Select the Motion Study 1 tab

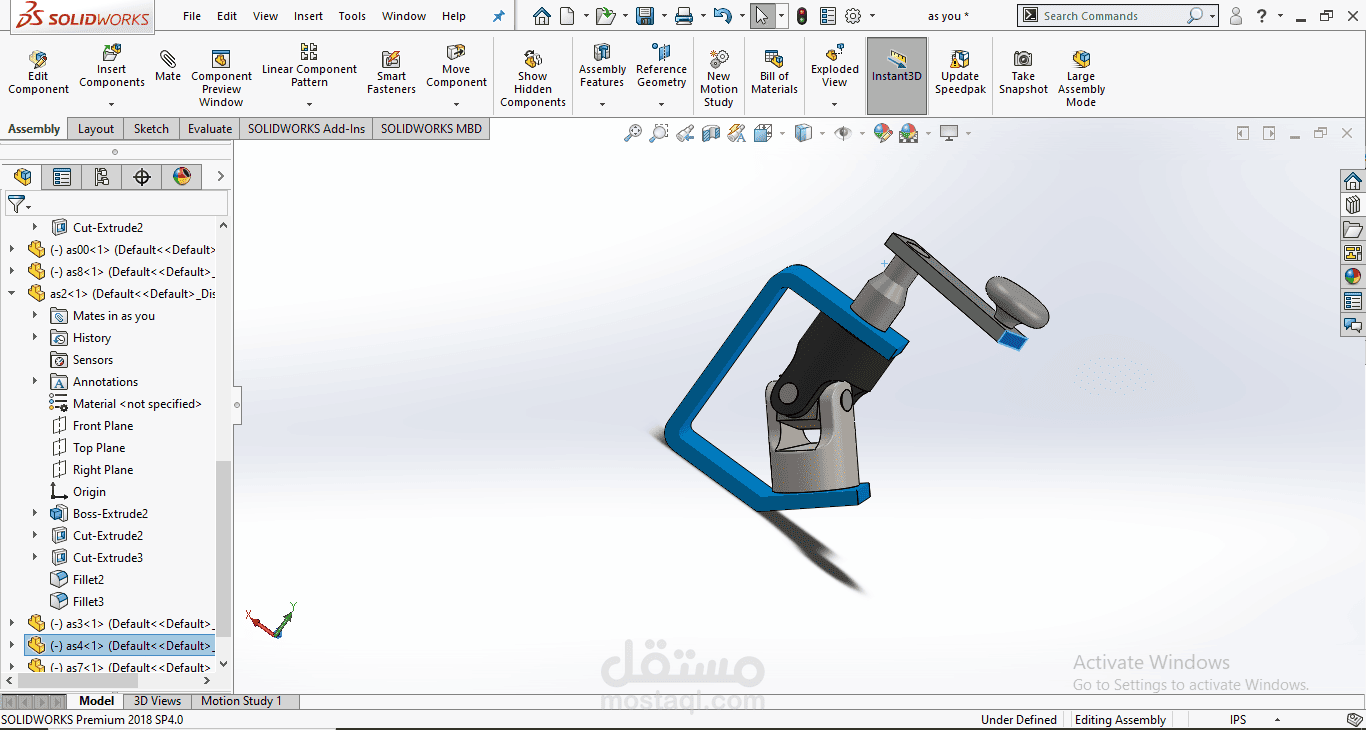coord(241,701)
